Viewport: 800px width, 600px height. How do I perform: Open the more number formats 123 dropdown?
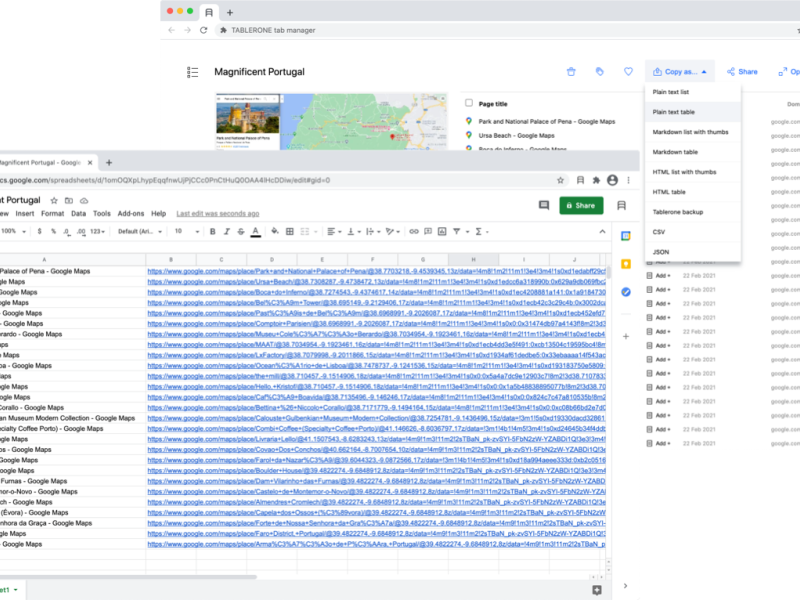coord(97,232)
